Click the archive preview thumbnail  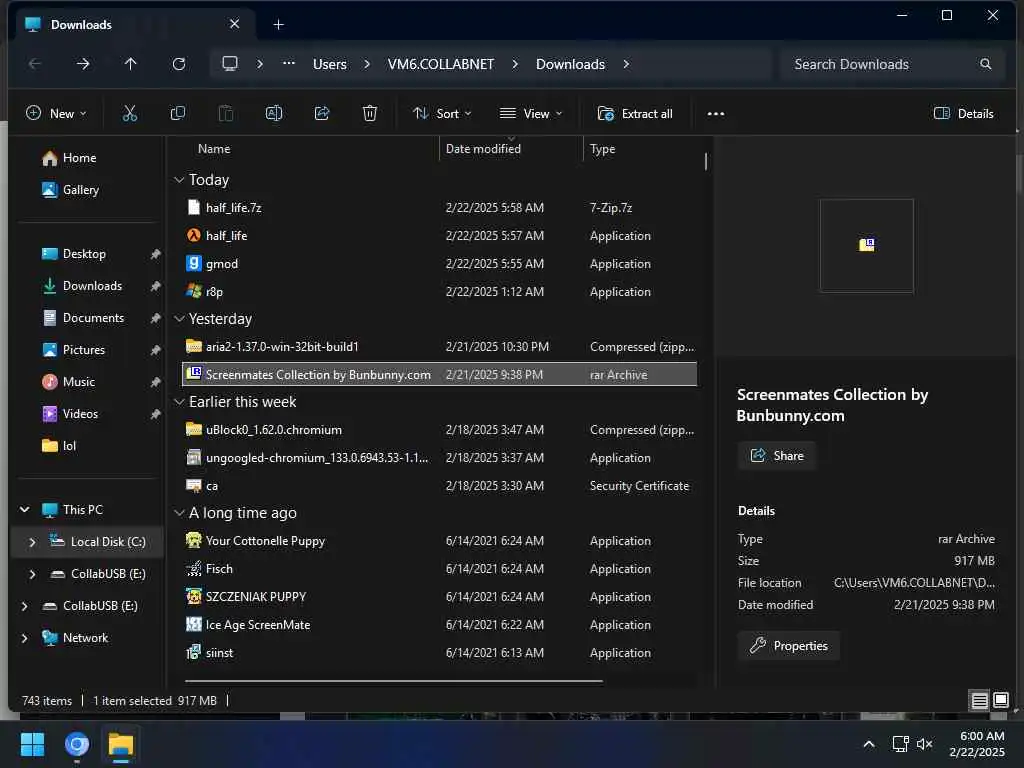[x=867, y=246]
